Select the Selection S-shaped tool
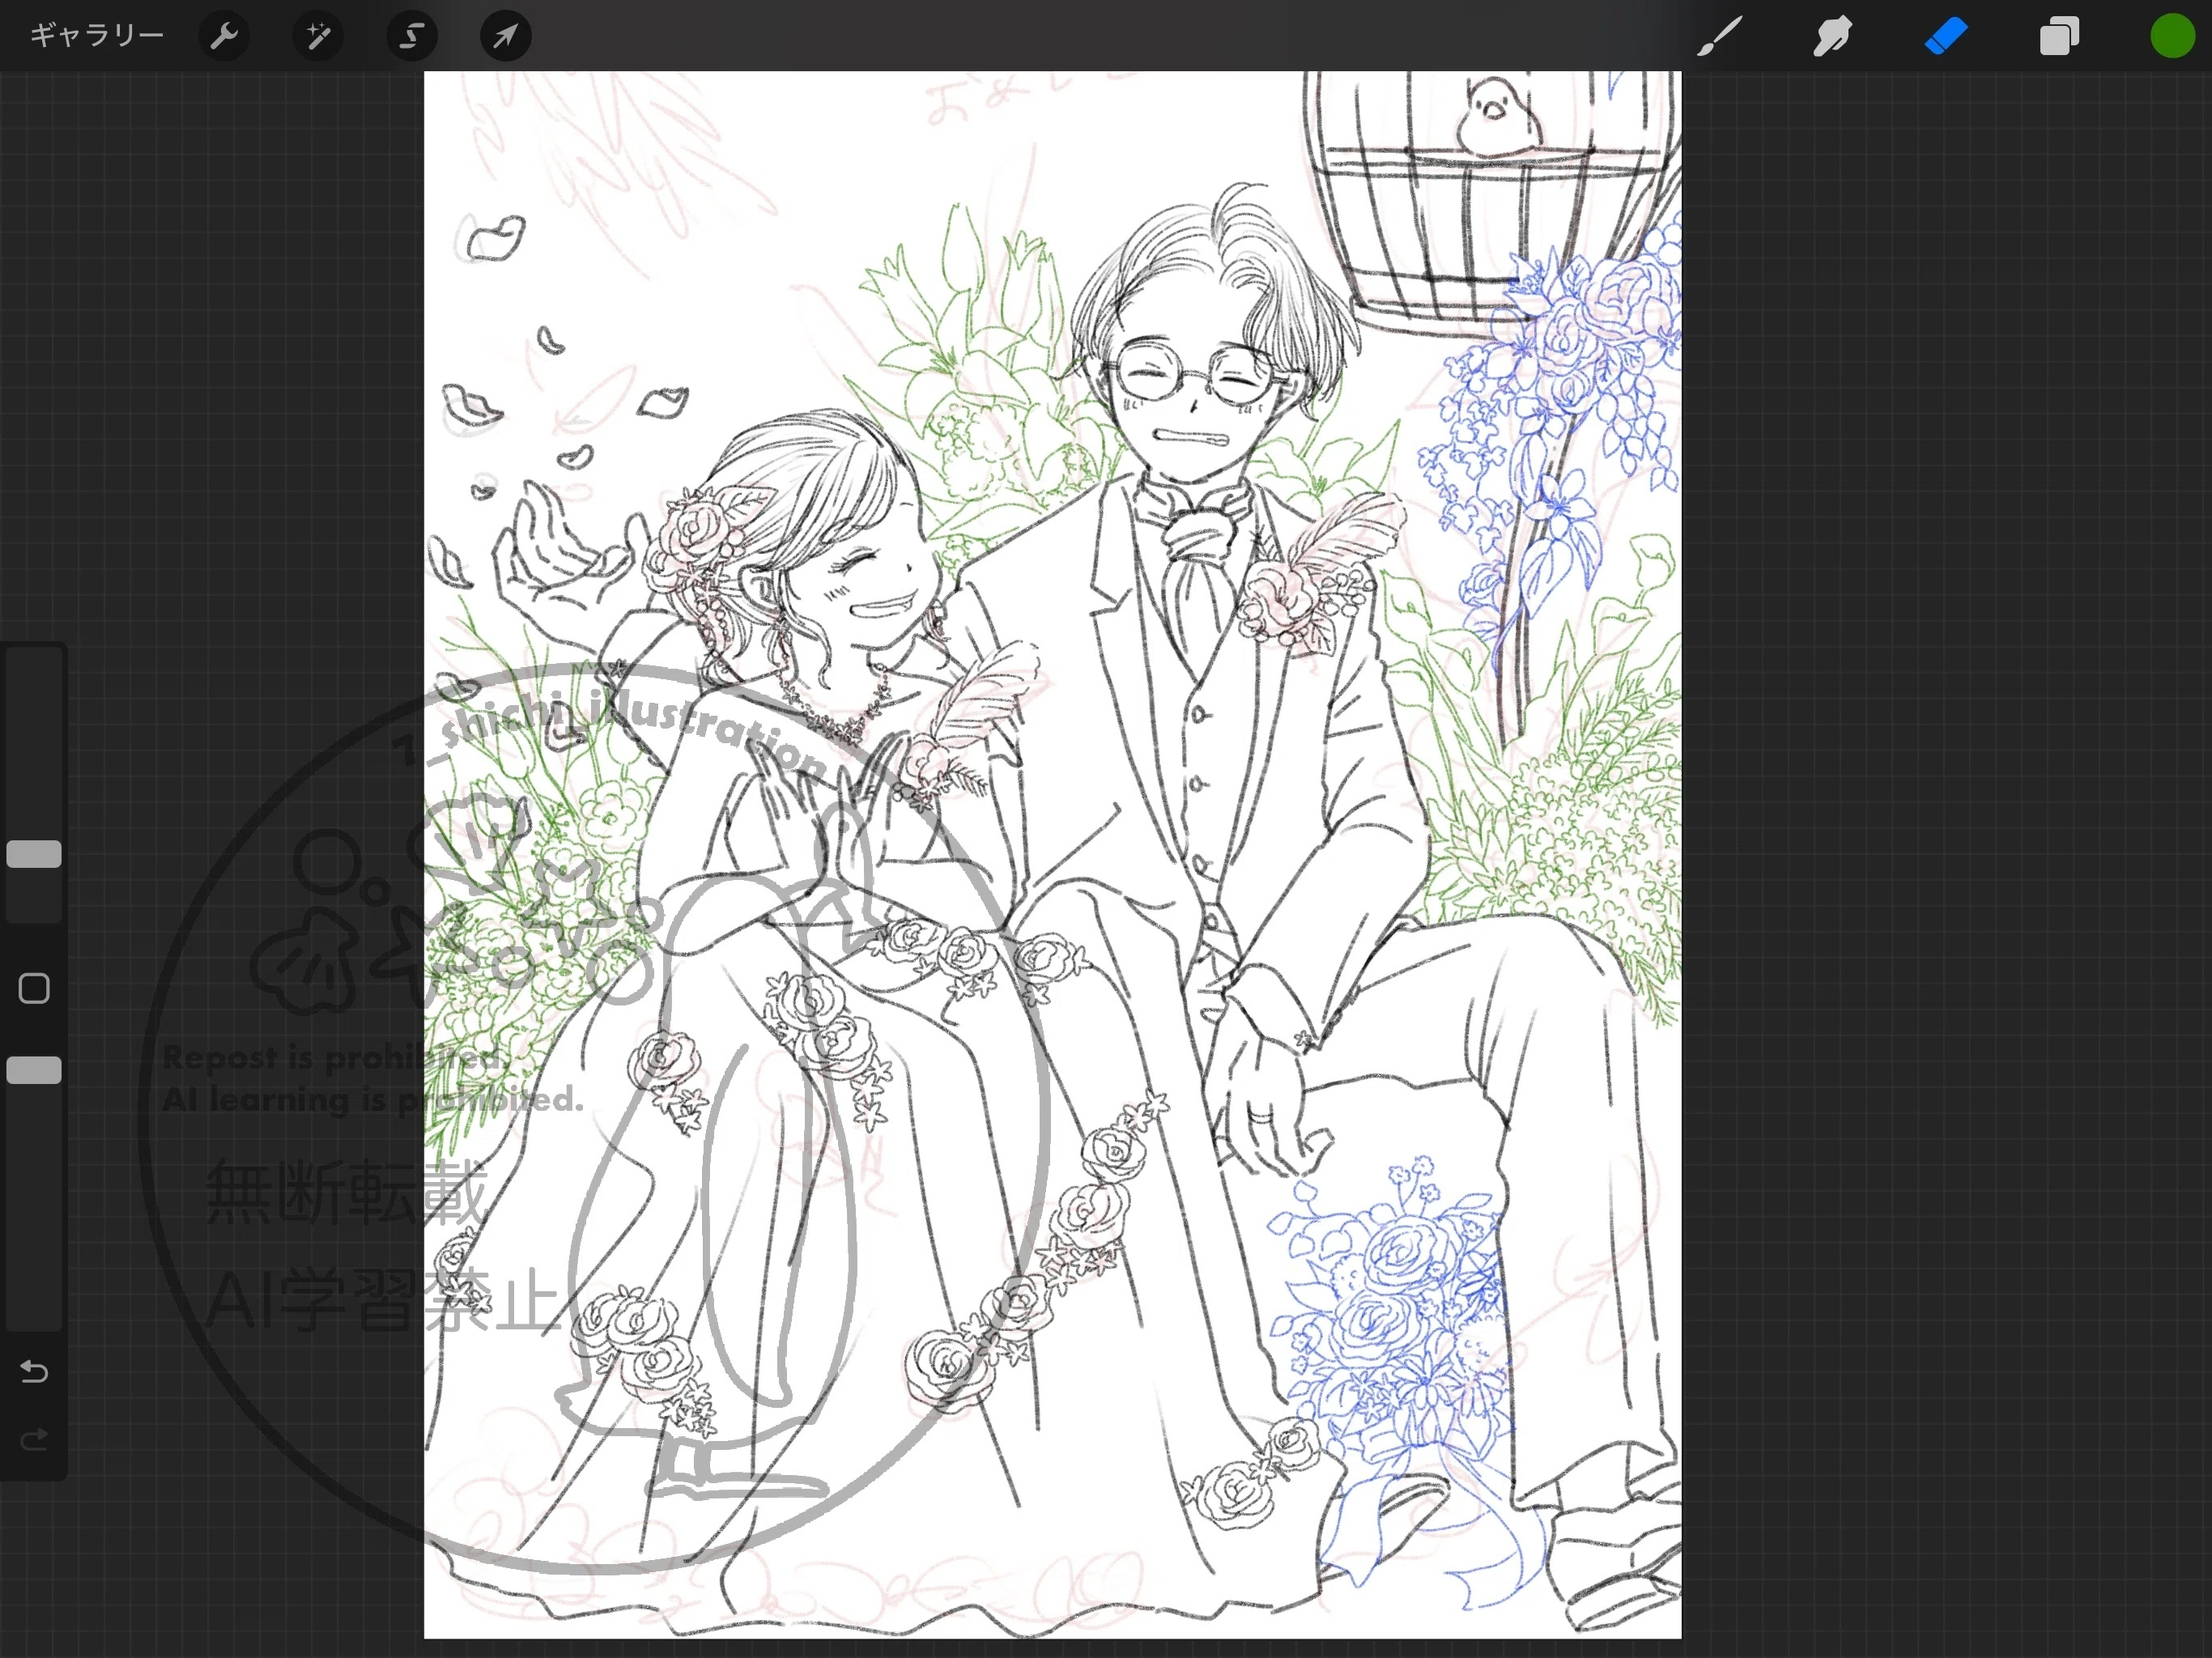Viewport: 2212px width, 1658px height. click(x=412, y=36)
